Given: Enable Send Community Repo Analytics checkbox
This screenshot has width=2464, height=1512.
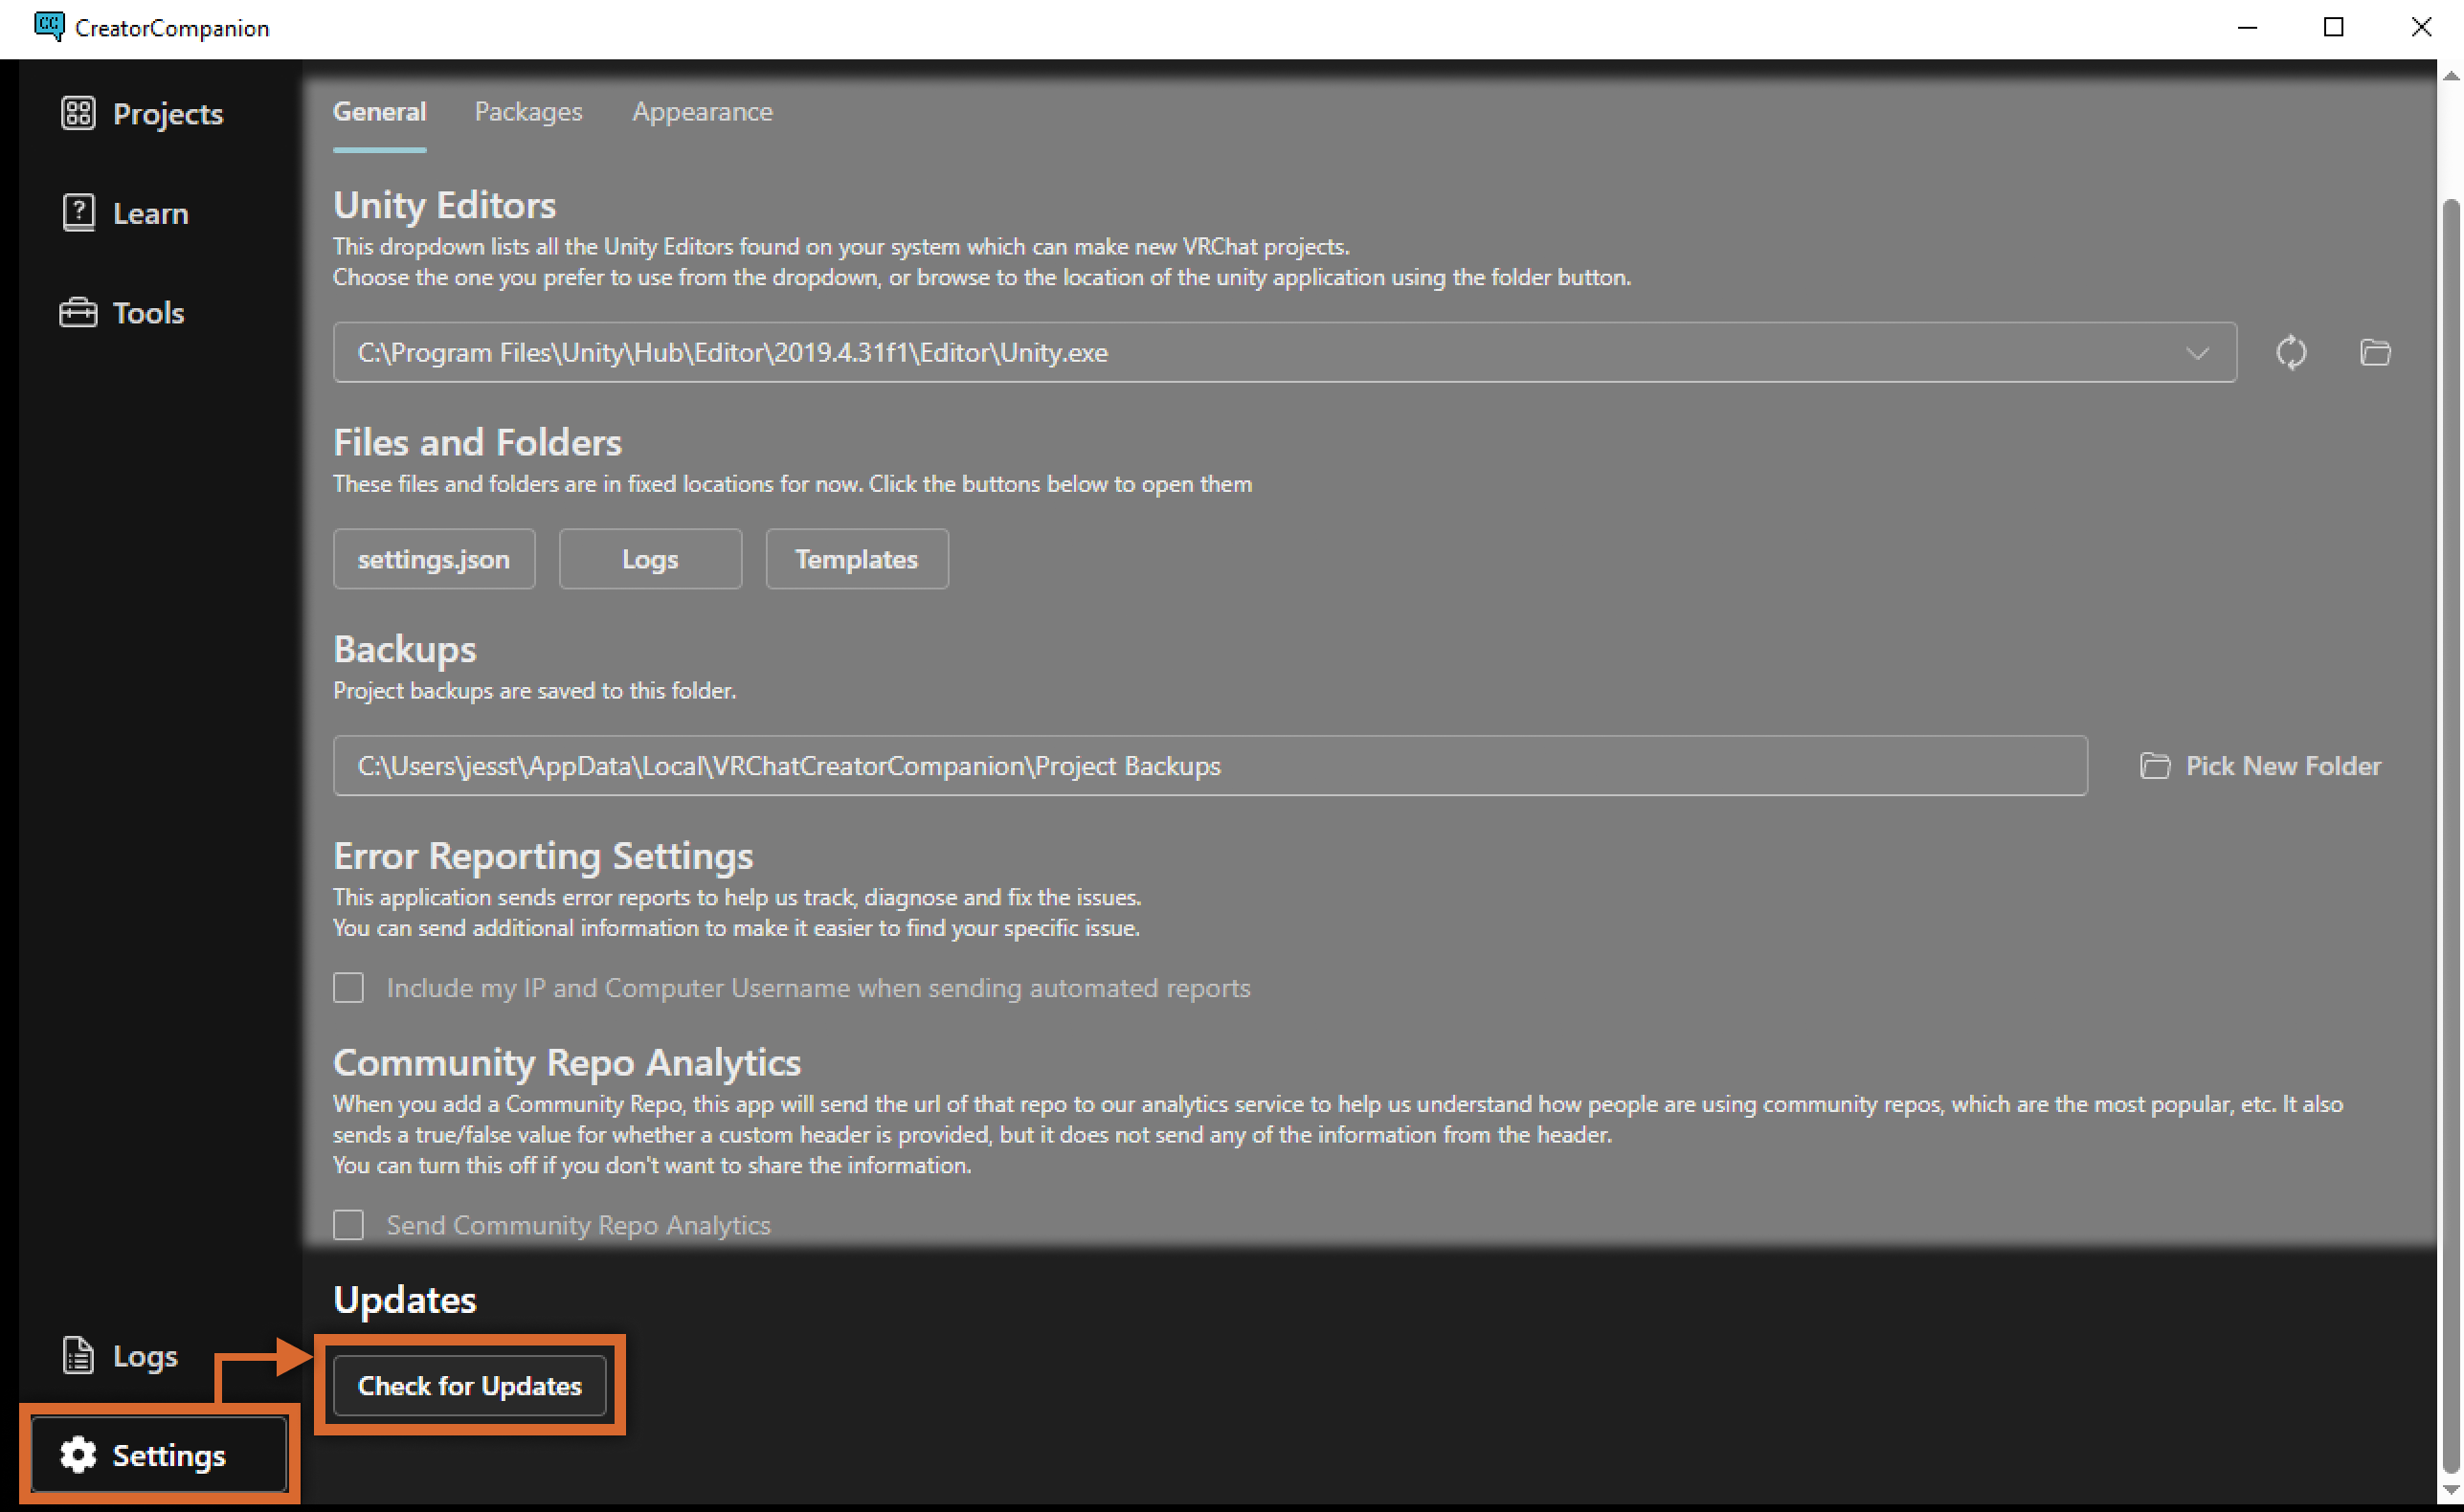Looking at the screenshot, I should pos(348,1223).
